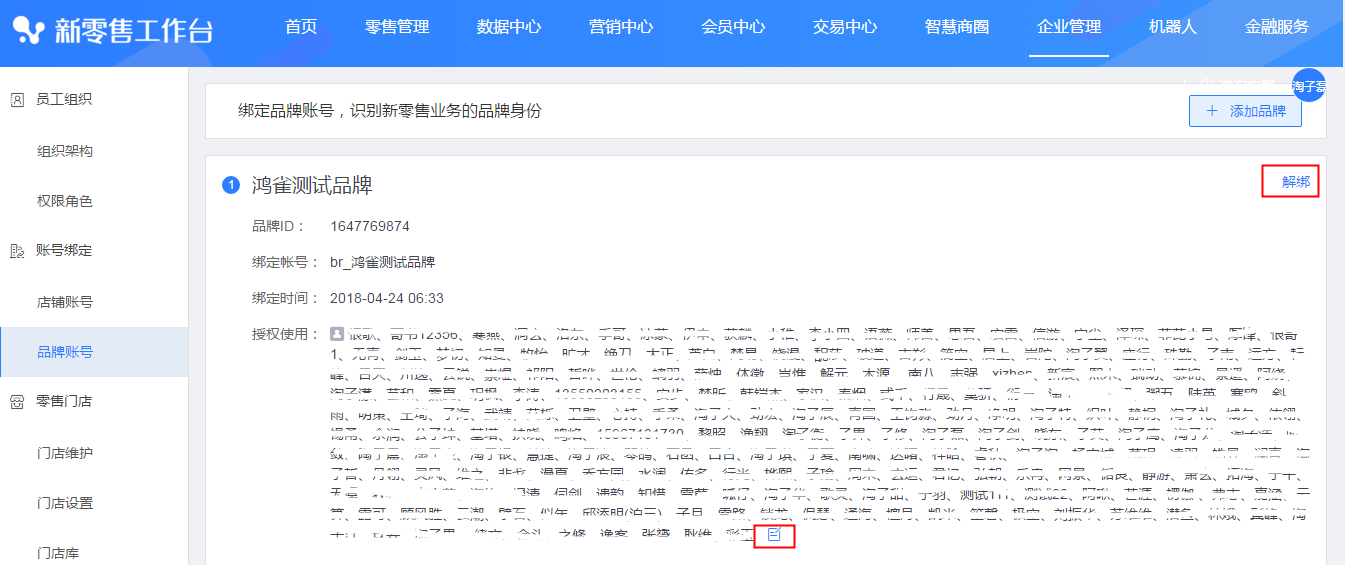Open 权限角色 in the sidebar

click(65, 201)
